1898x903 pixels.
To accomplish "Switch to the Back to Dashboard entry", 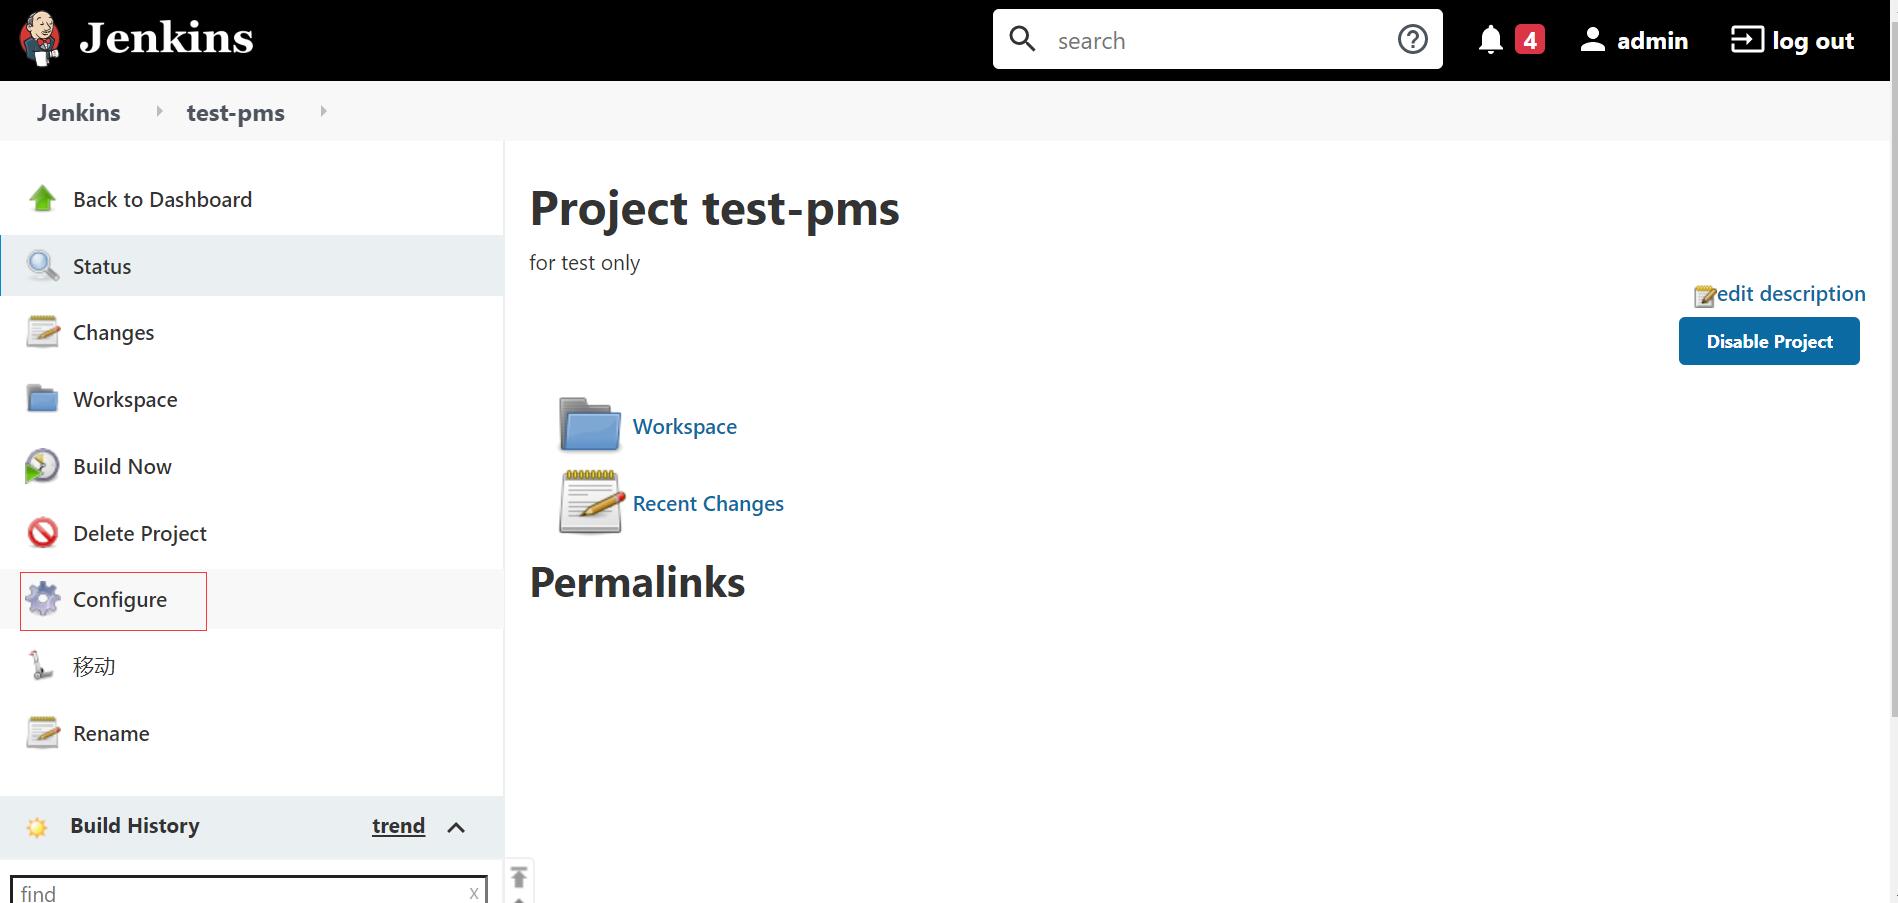I will (x=162, y=199).
